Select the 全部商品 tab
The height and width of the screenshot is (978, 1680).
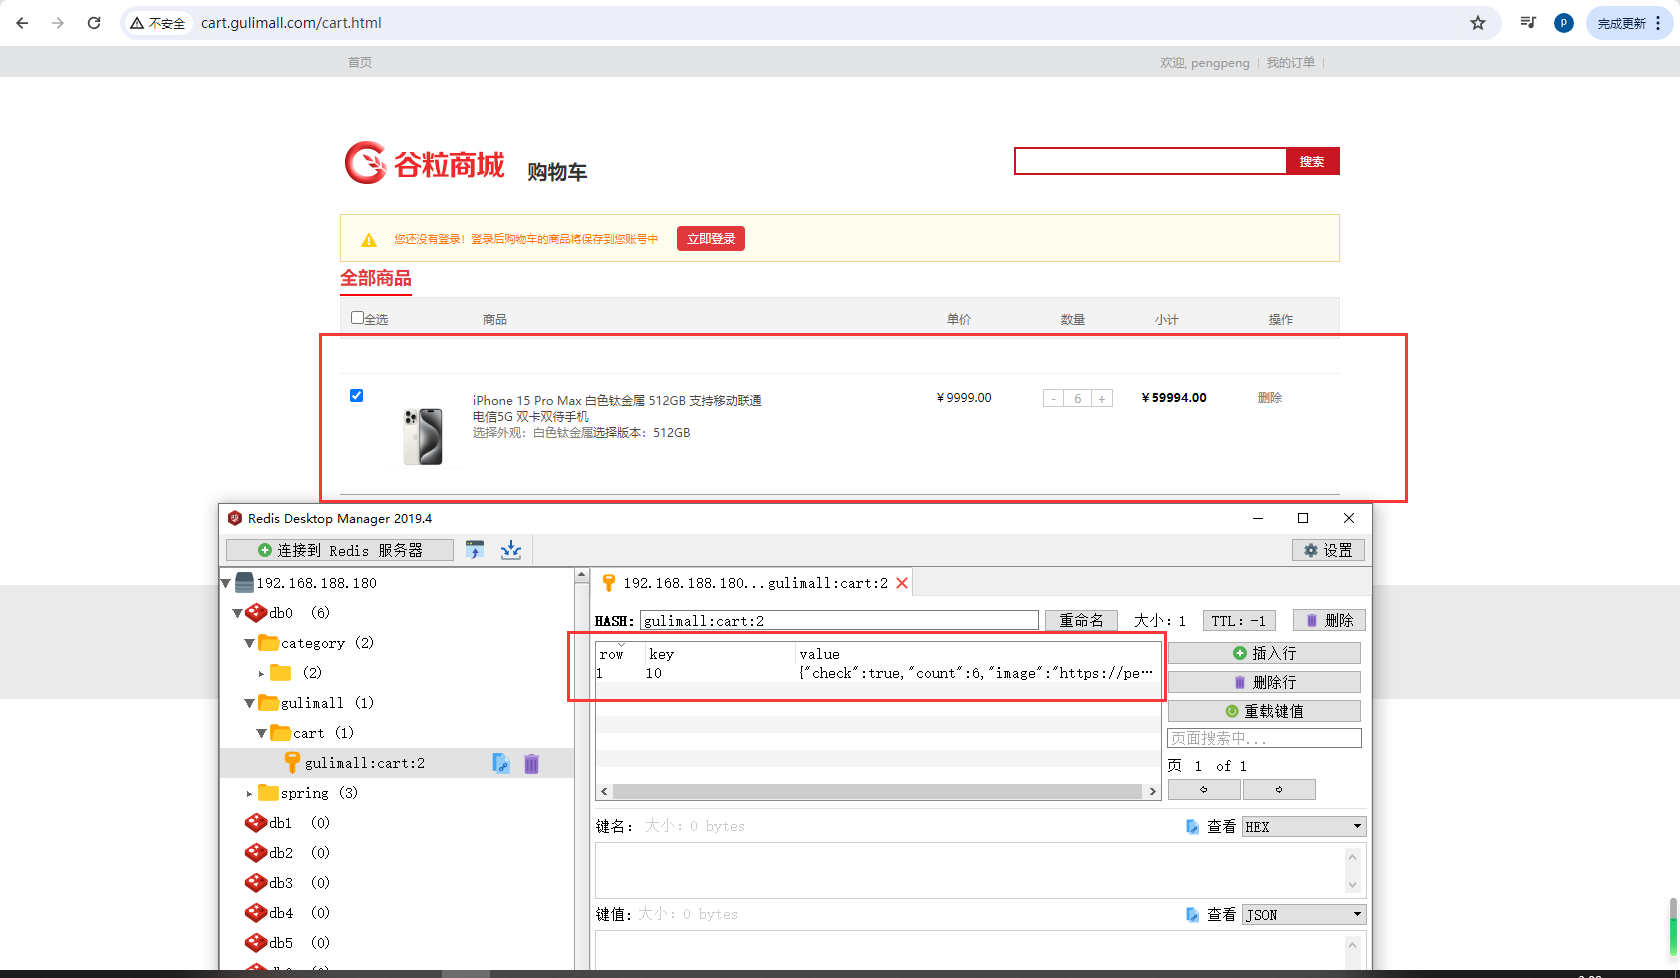click(376, 278)
